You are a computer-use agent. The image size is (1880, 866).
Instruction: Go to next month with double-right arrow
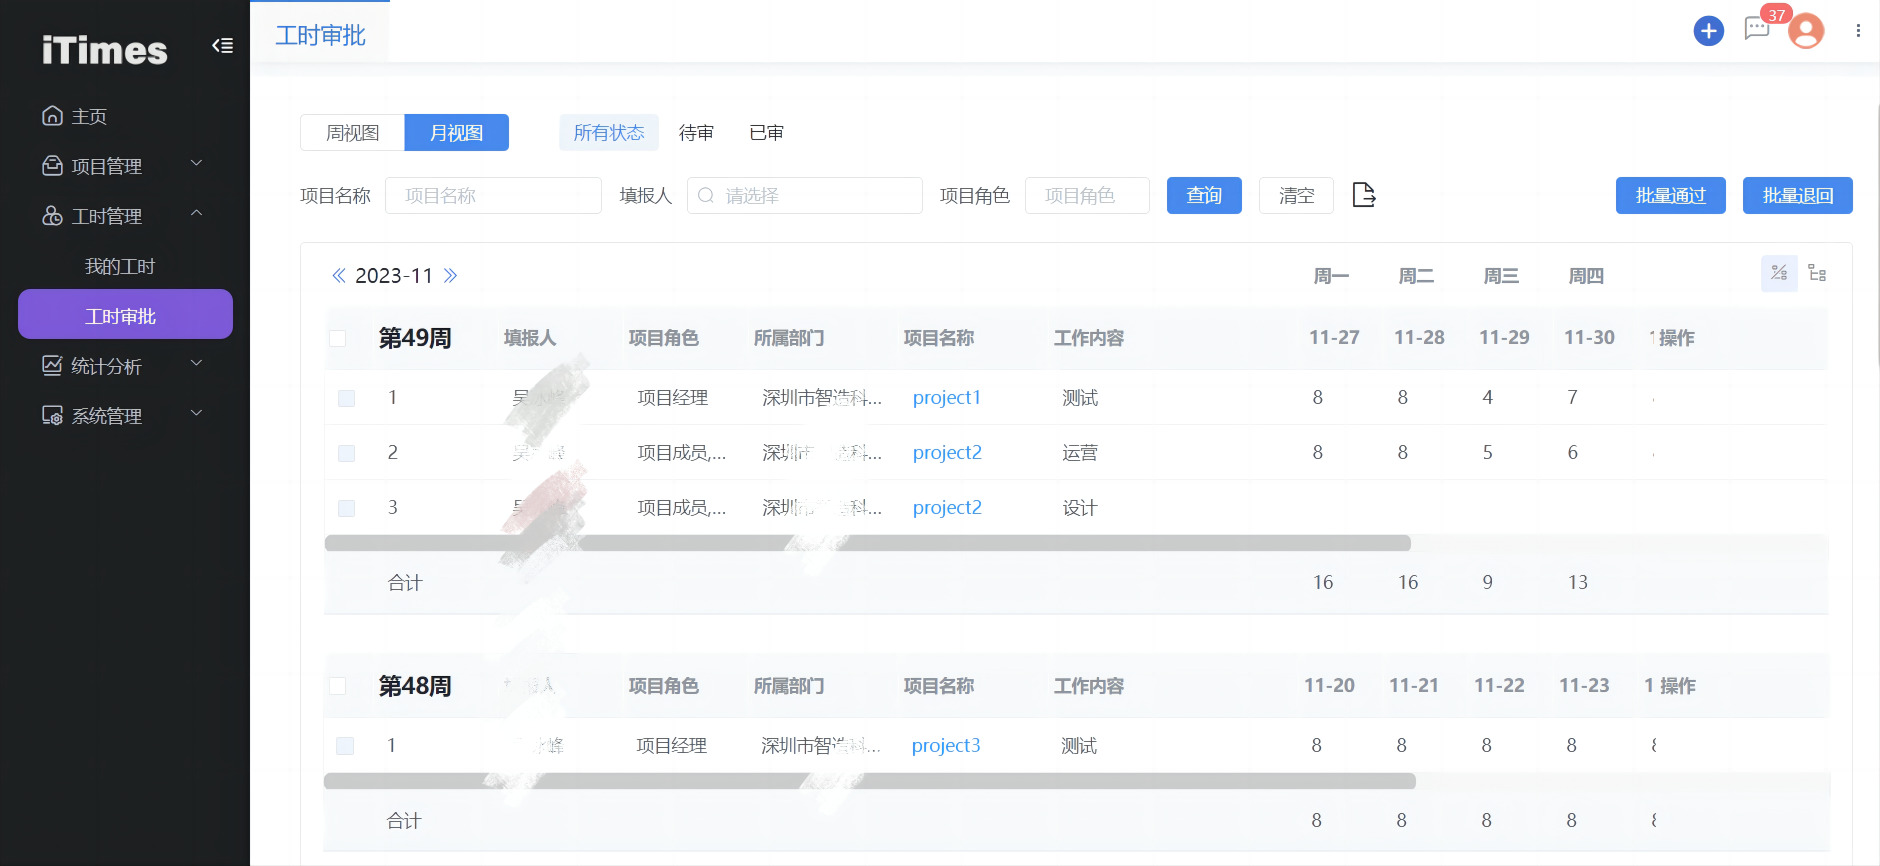coord(450,276)
